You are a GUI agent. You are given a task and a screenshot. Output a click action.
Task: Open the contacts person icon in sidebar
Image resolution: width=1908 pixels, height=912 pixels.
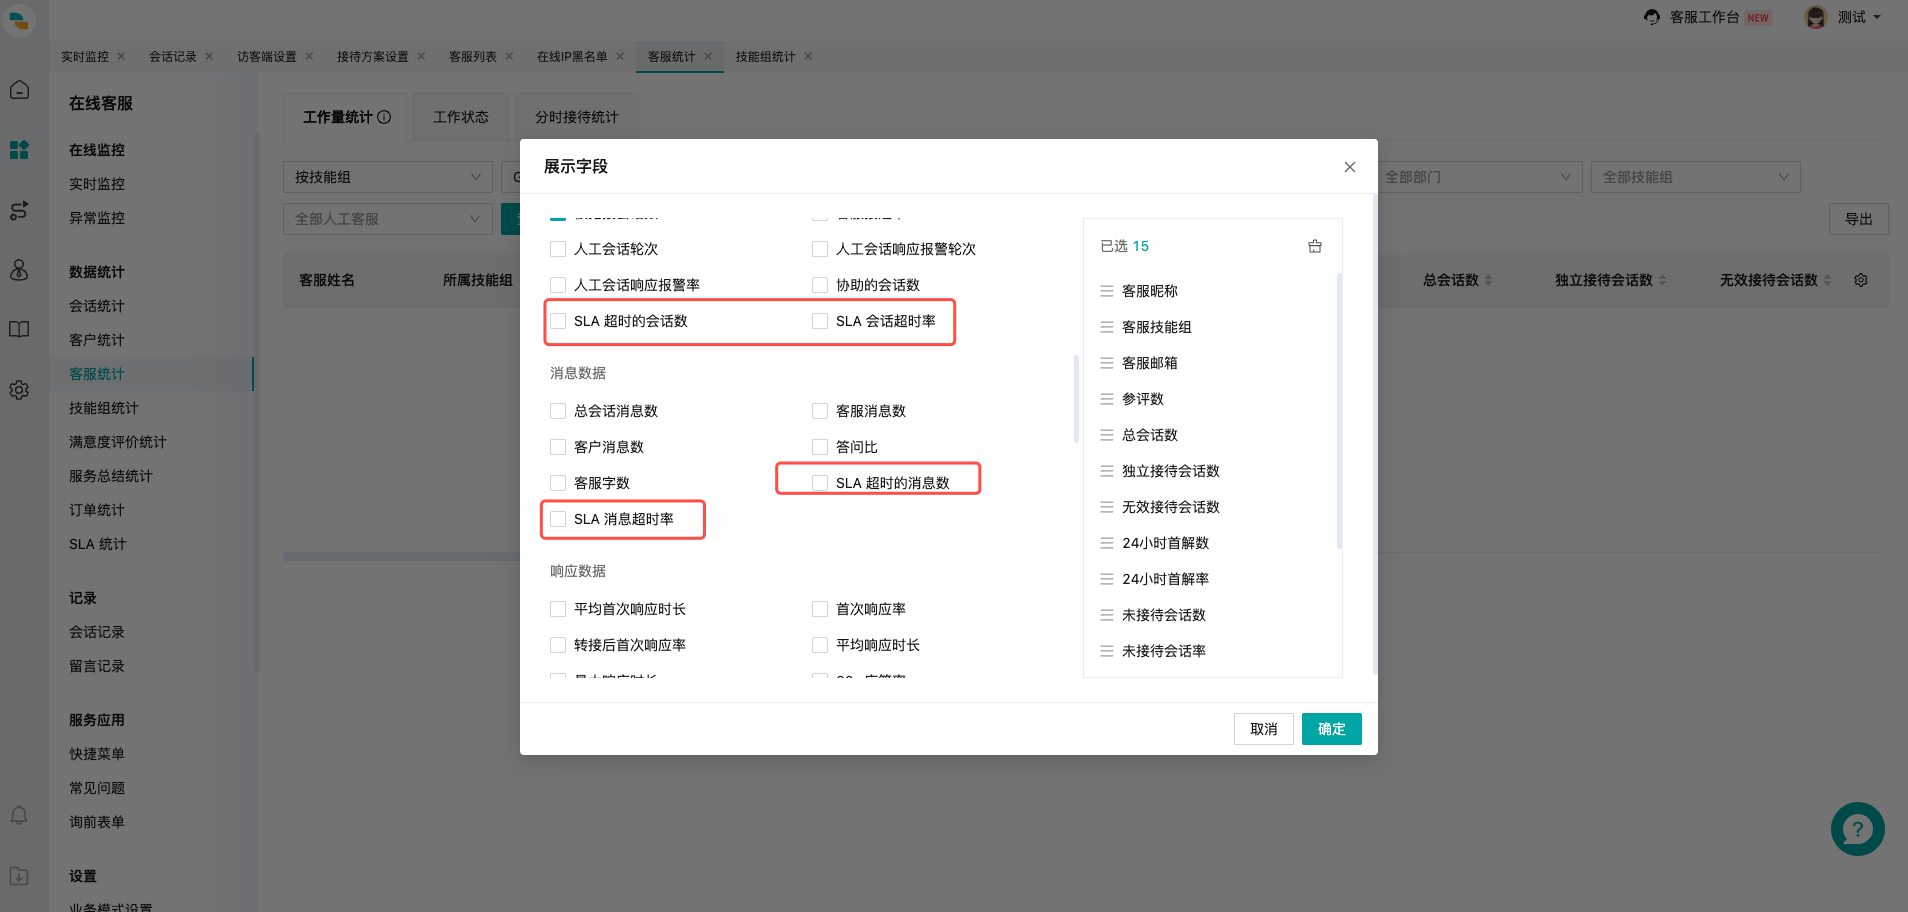tap(19, 270)
